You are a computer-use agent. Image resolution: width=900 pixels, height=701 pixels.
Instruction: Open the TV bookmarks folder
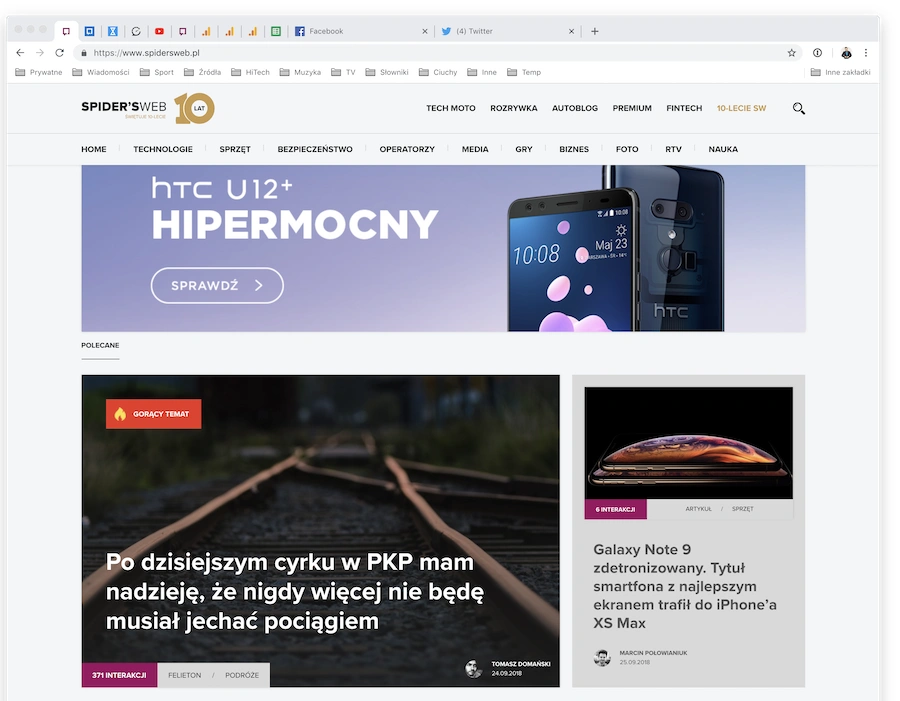coord(343,72)
